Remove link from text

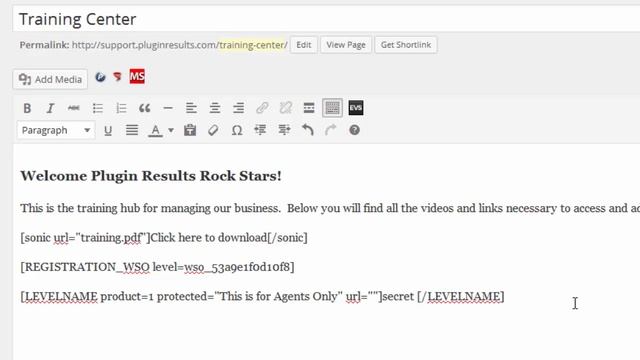coord(286,108)
